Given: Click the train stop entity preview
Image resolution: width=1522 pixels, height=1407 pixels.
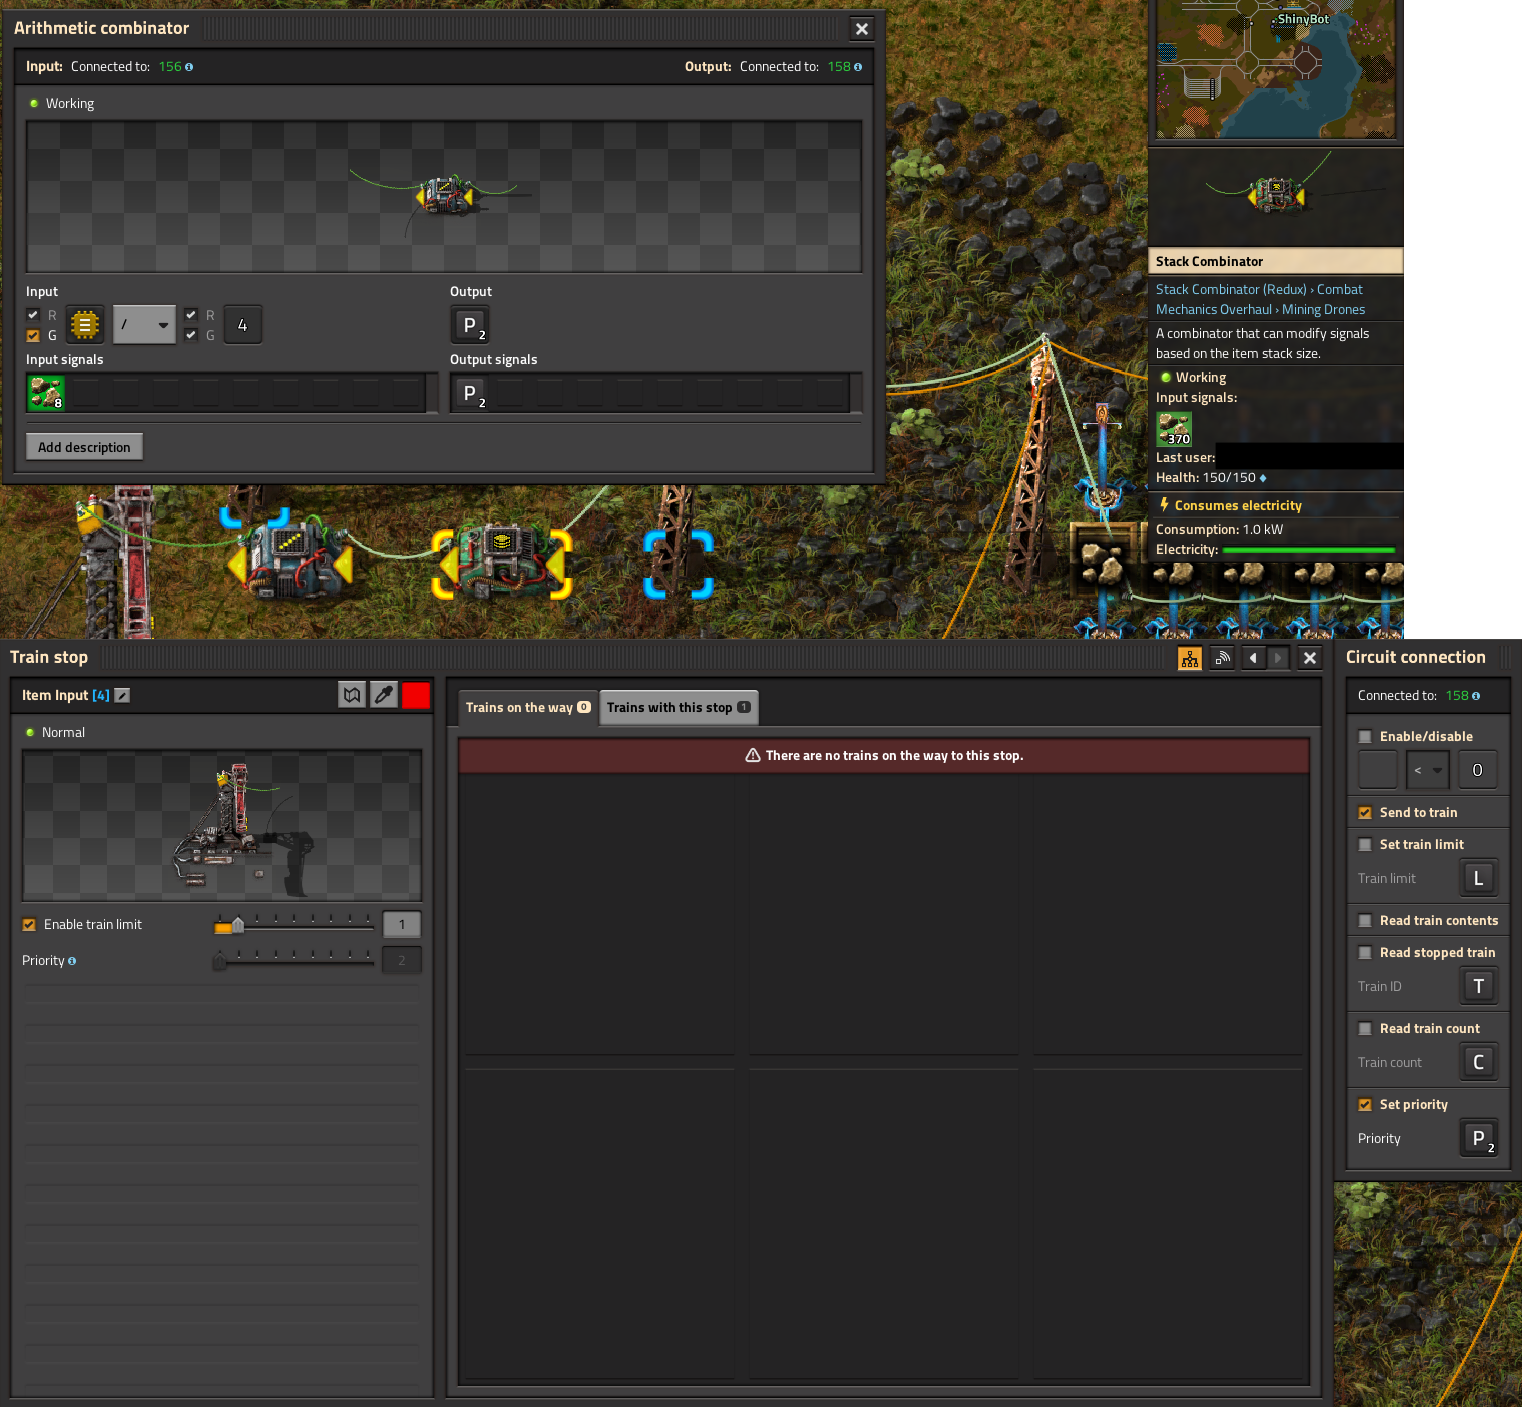Looking at the screenshot, I should coord(222,825).
